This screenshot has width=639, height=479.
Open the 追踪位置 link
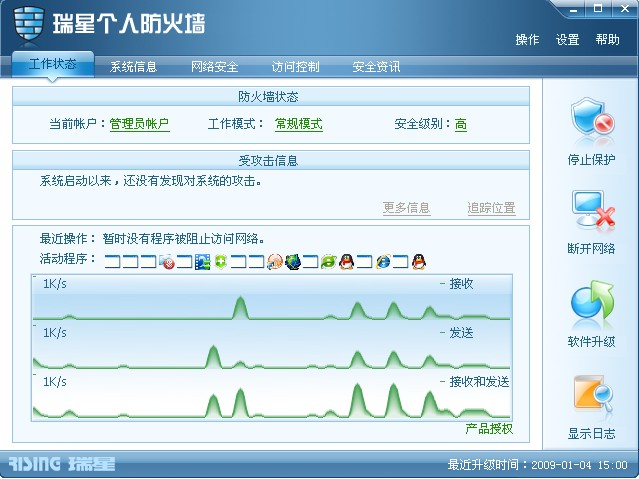pos(491,208)
